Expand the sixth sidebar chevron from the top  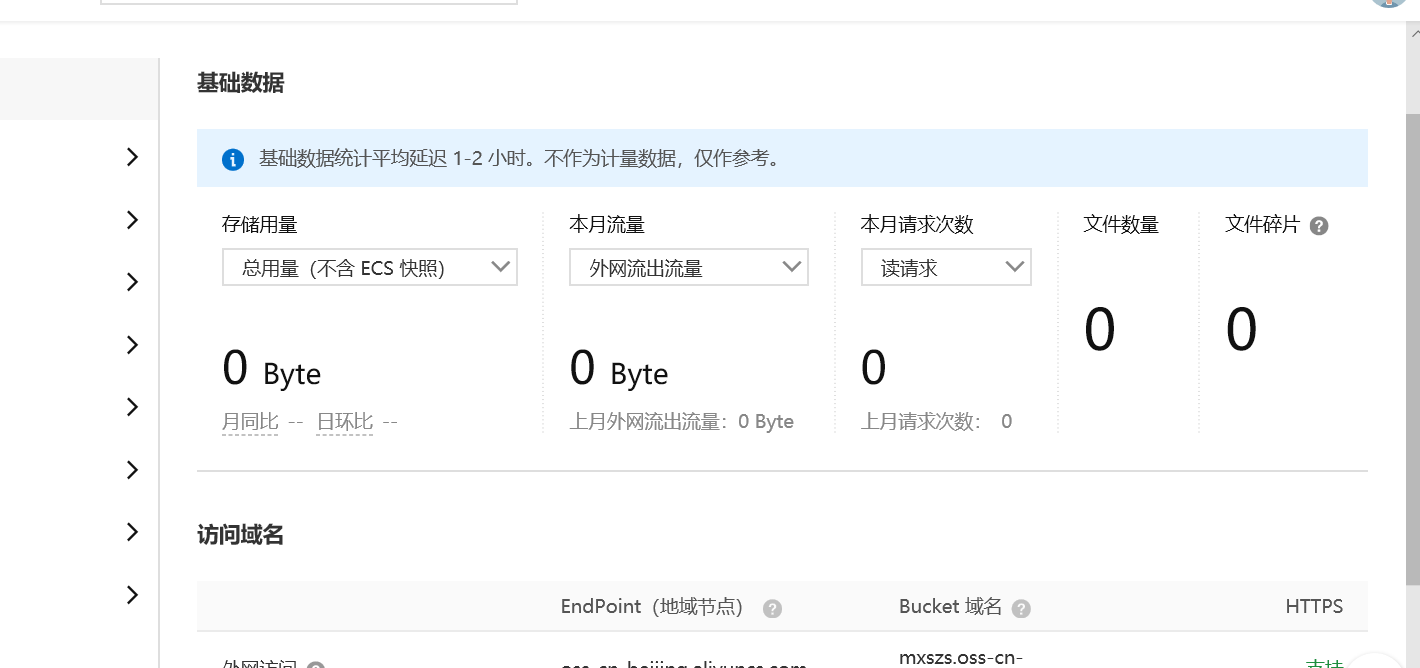[x=132, y=470]
